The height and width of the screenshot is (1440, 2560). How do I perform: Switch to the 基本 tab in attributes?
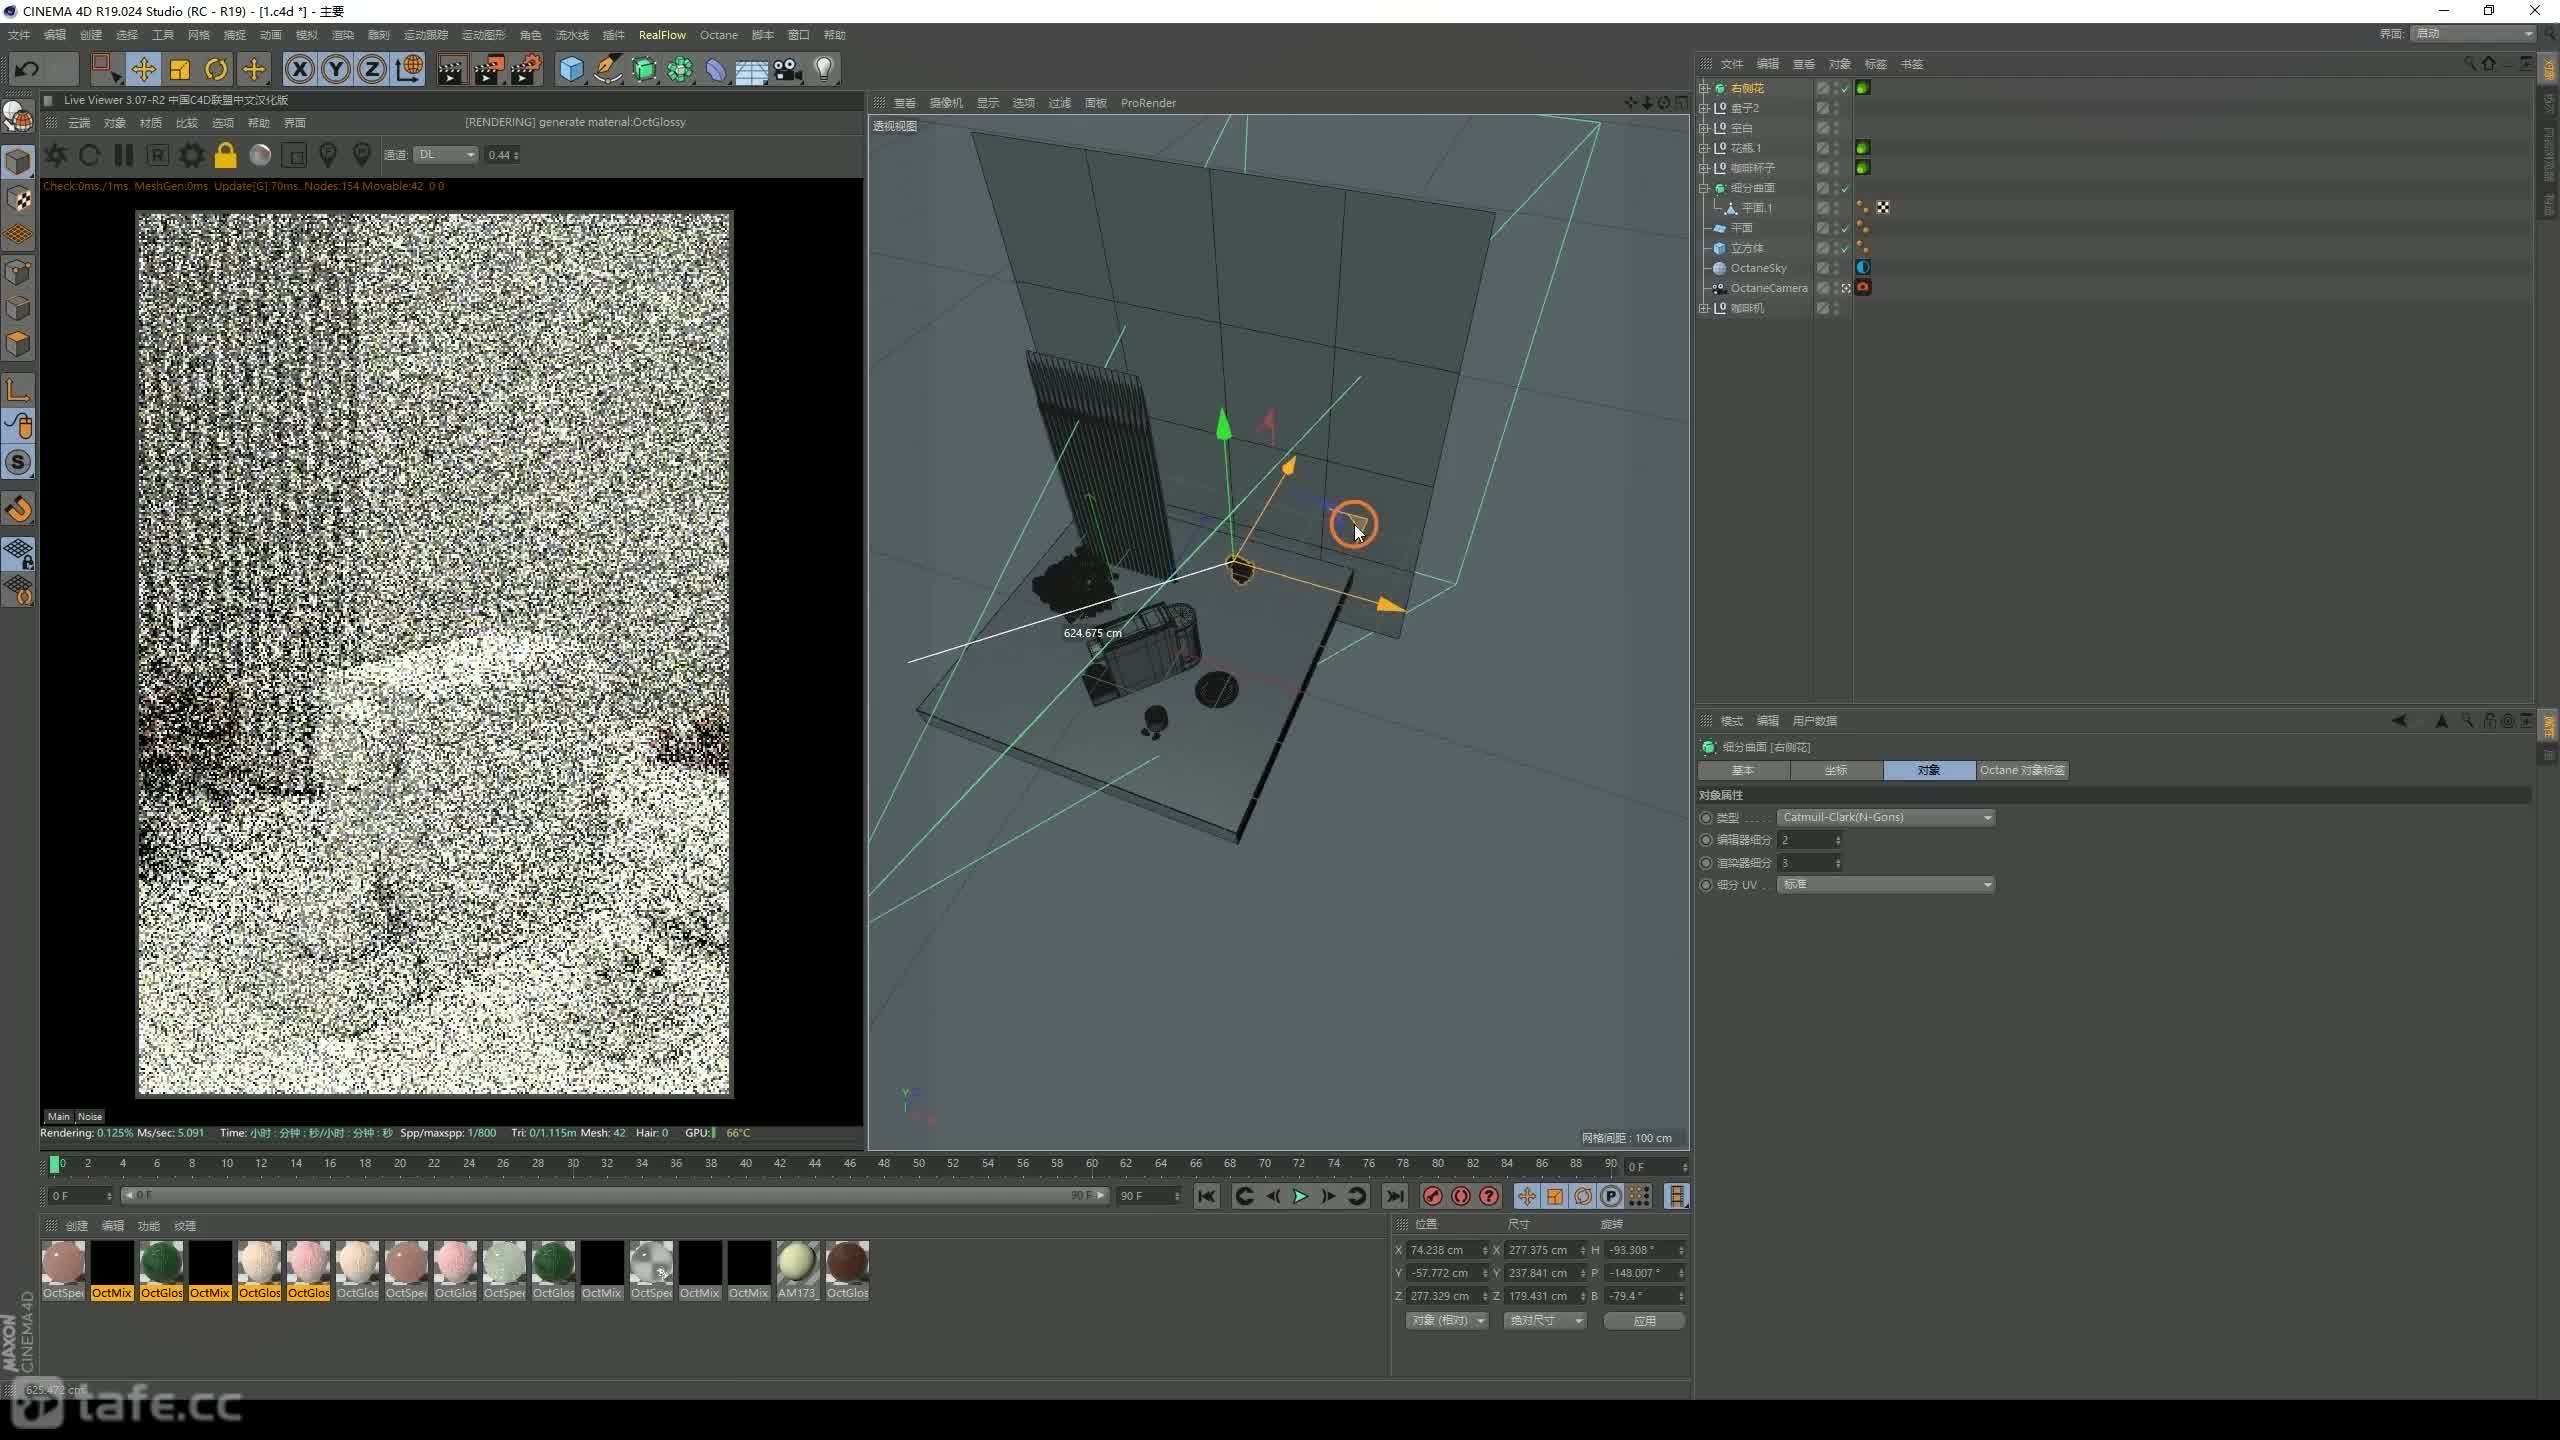(x=1743, y=770)
